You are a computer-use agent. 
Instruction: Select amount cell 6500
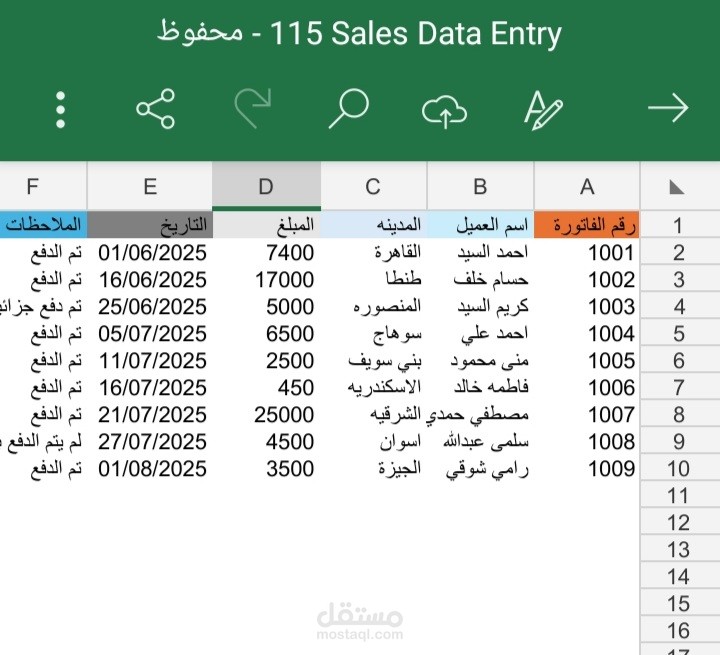pyautogui.click(x=266, y=333)
